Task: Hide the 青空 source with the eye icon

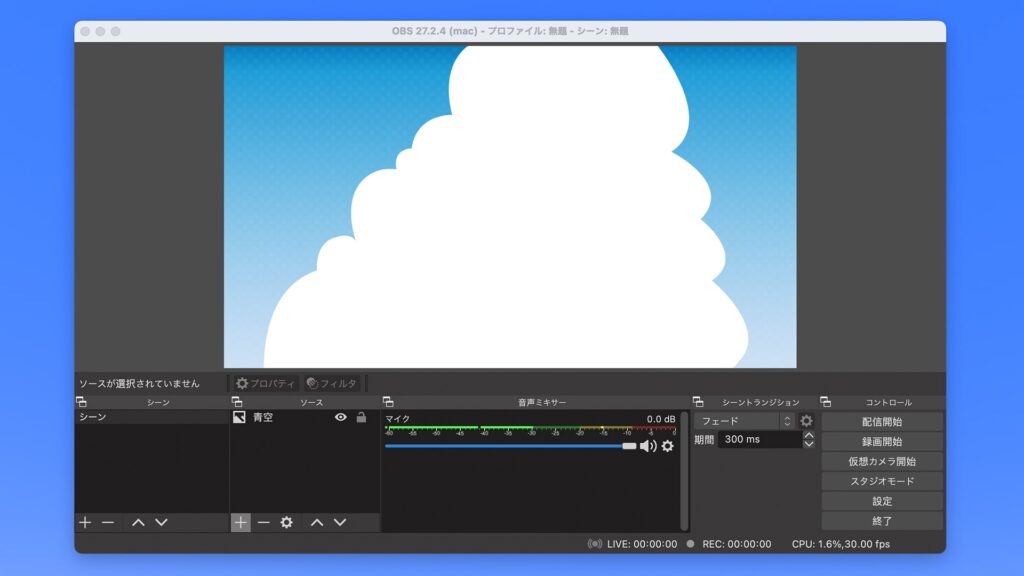Action: click(341, 417)
